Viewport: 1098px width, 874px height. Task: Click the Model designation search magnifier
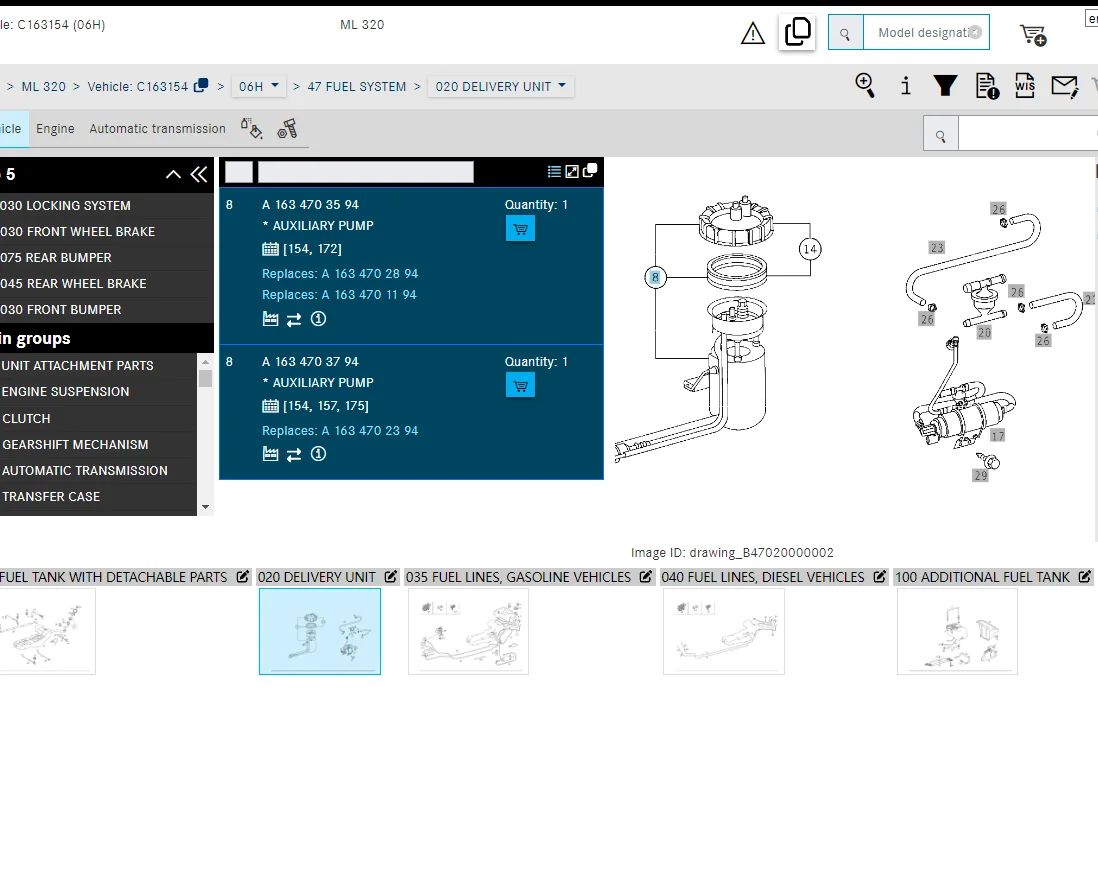tap(845, 33)
